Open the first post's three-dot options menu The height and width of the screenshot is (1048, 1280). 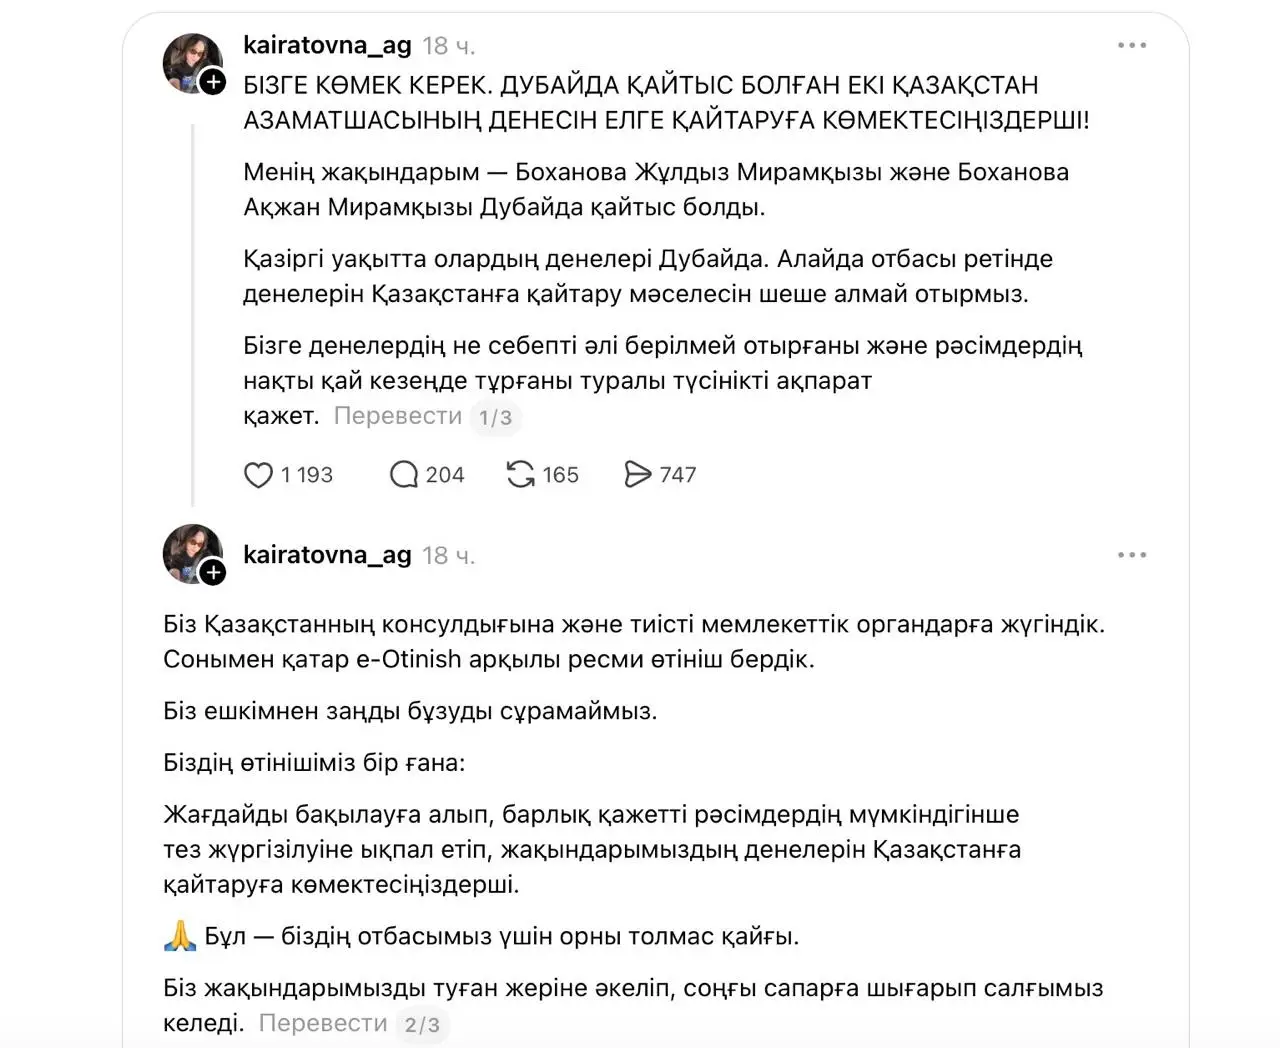pos(1132,45)
